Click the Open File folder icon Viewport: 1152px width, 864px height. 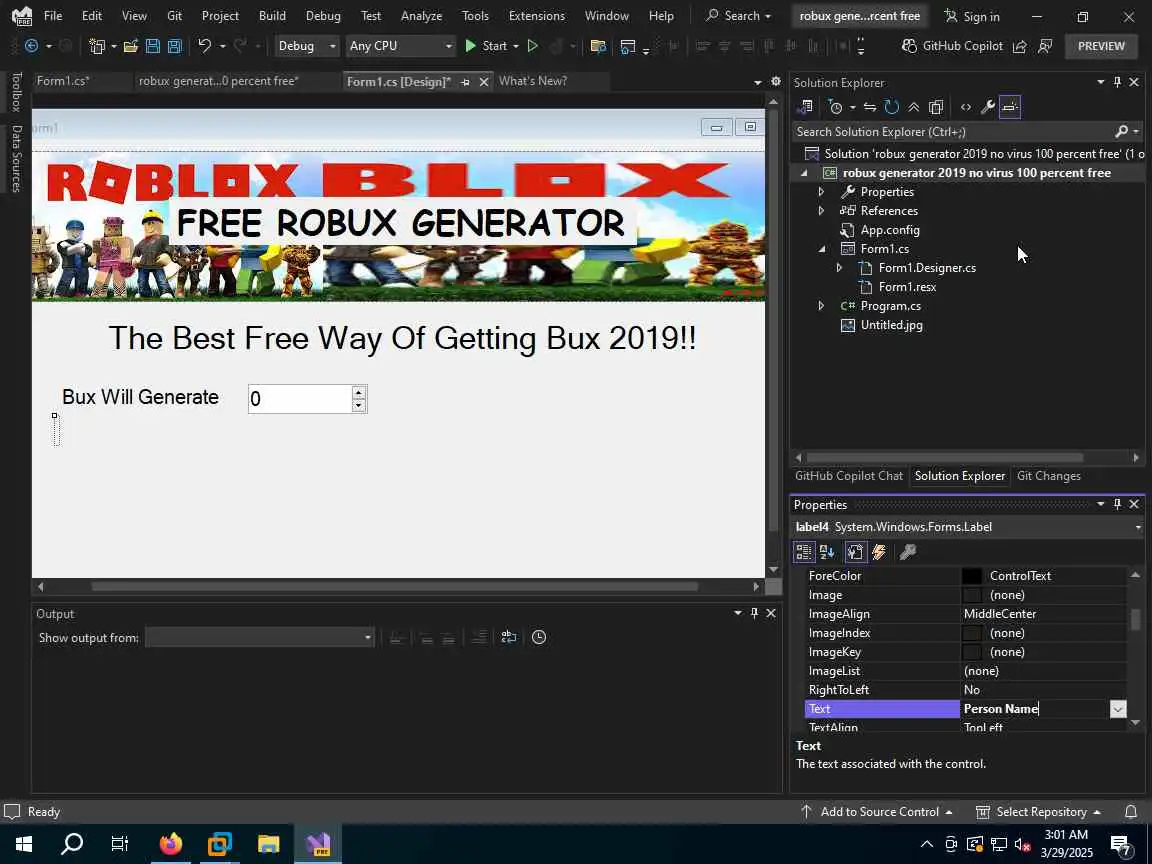[131, 46]
